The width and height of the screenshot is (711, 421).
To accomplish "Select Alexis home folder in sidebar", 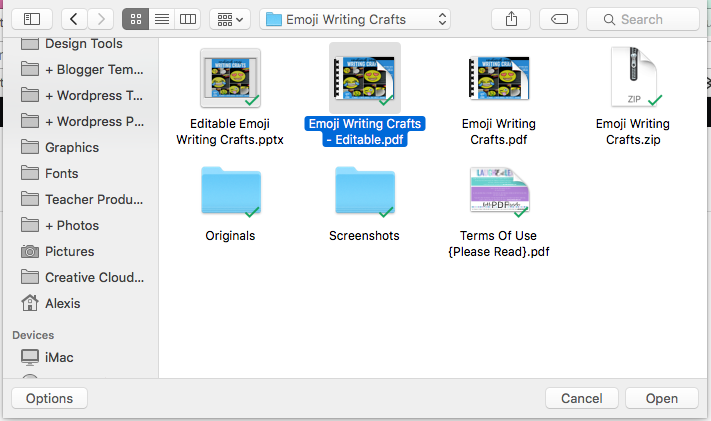I will coord(62,303).
